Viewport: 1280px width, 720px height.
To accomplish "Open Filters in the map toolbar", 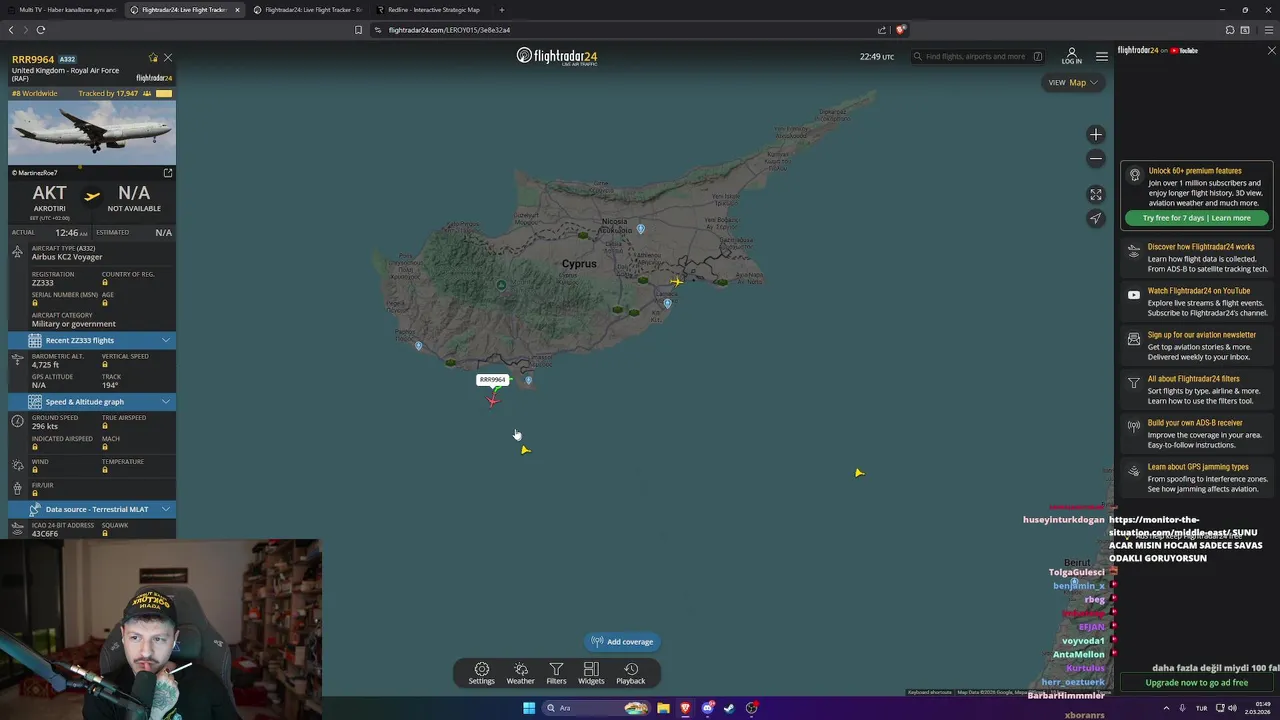I will click(x=556, y=673).
